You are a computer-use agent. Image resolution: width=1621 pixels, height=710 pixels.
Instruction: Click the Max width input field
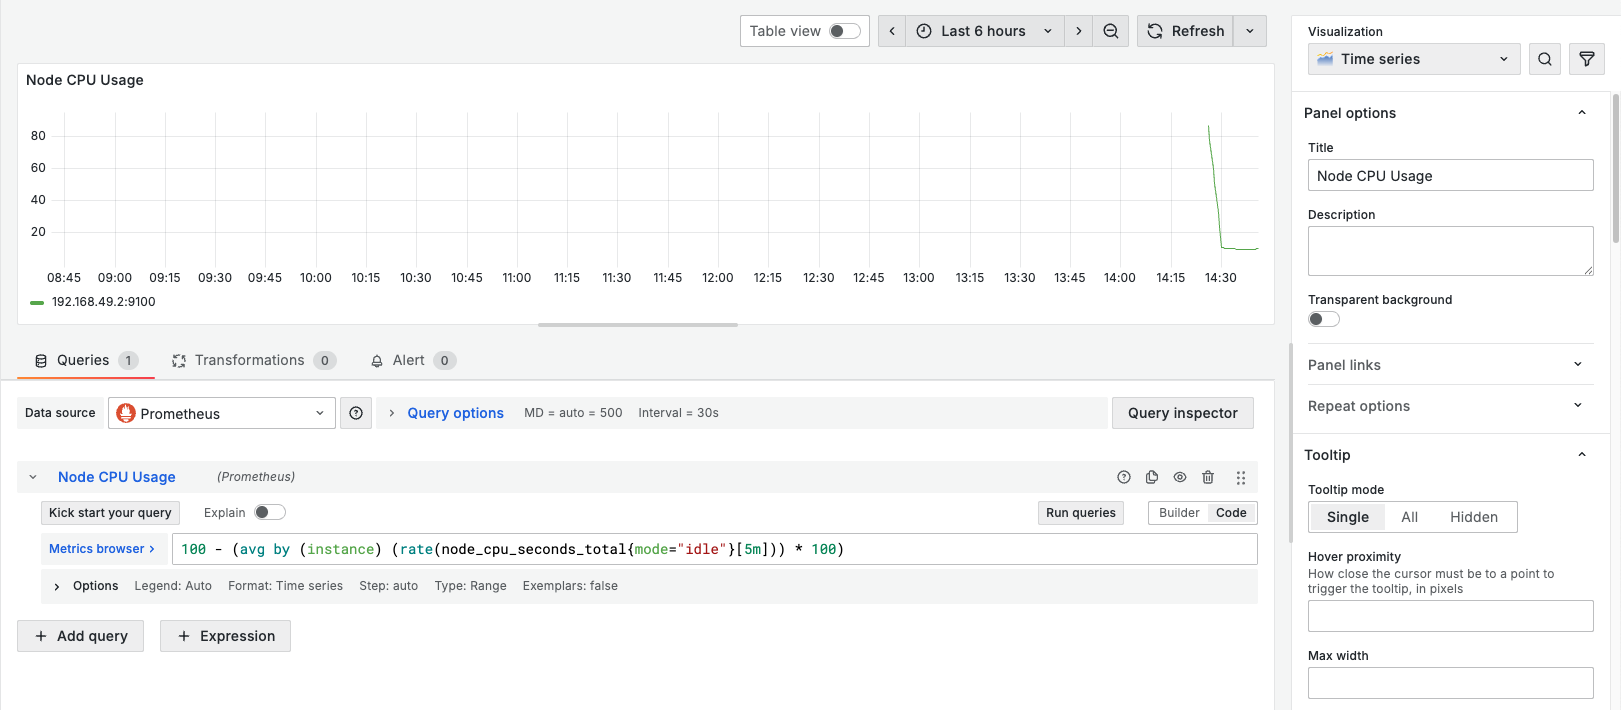click(x=1450, y=683)
